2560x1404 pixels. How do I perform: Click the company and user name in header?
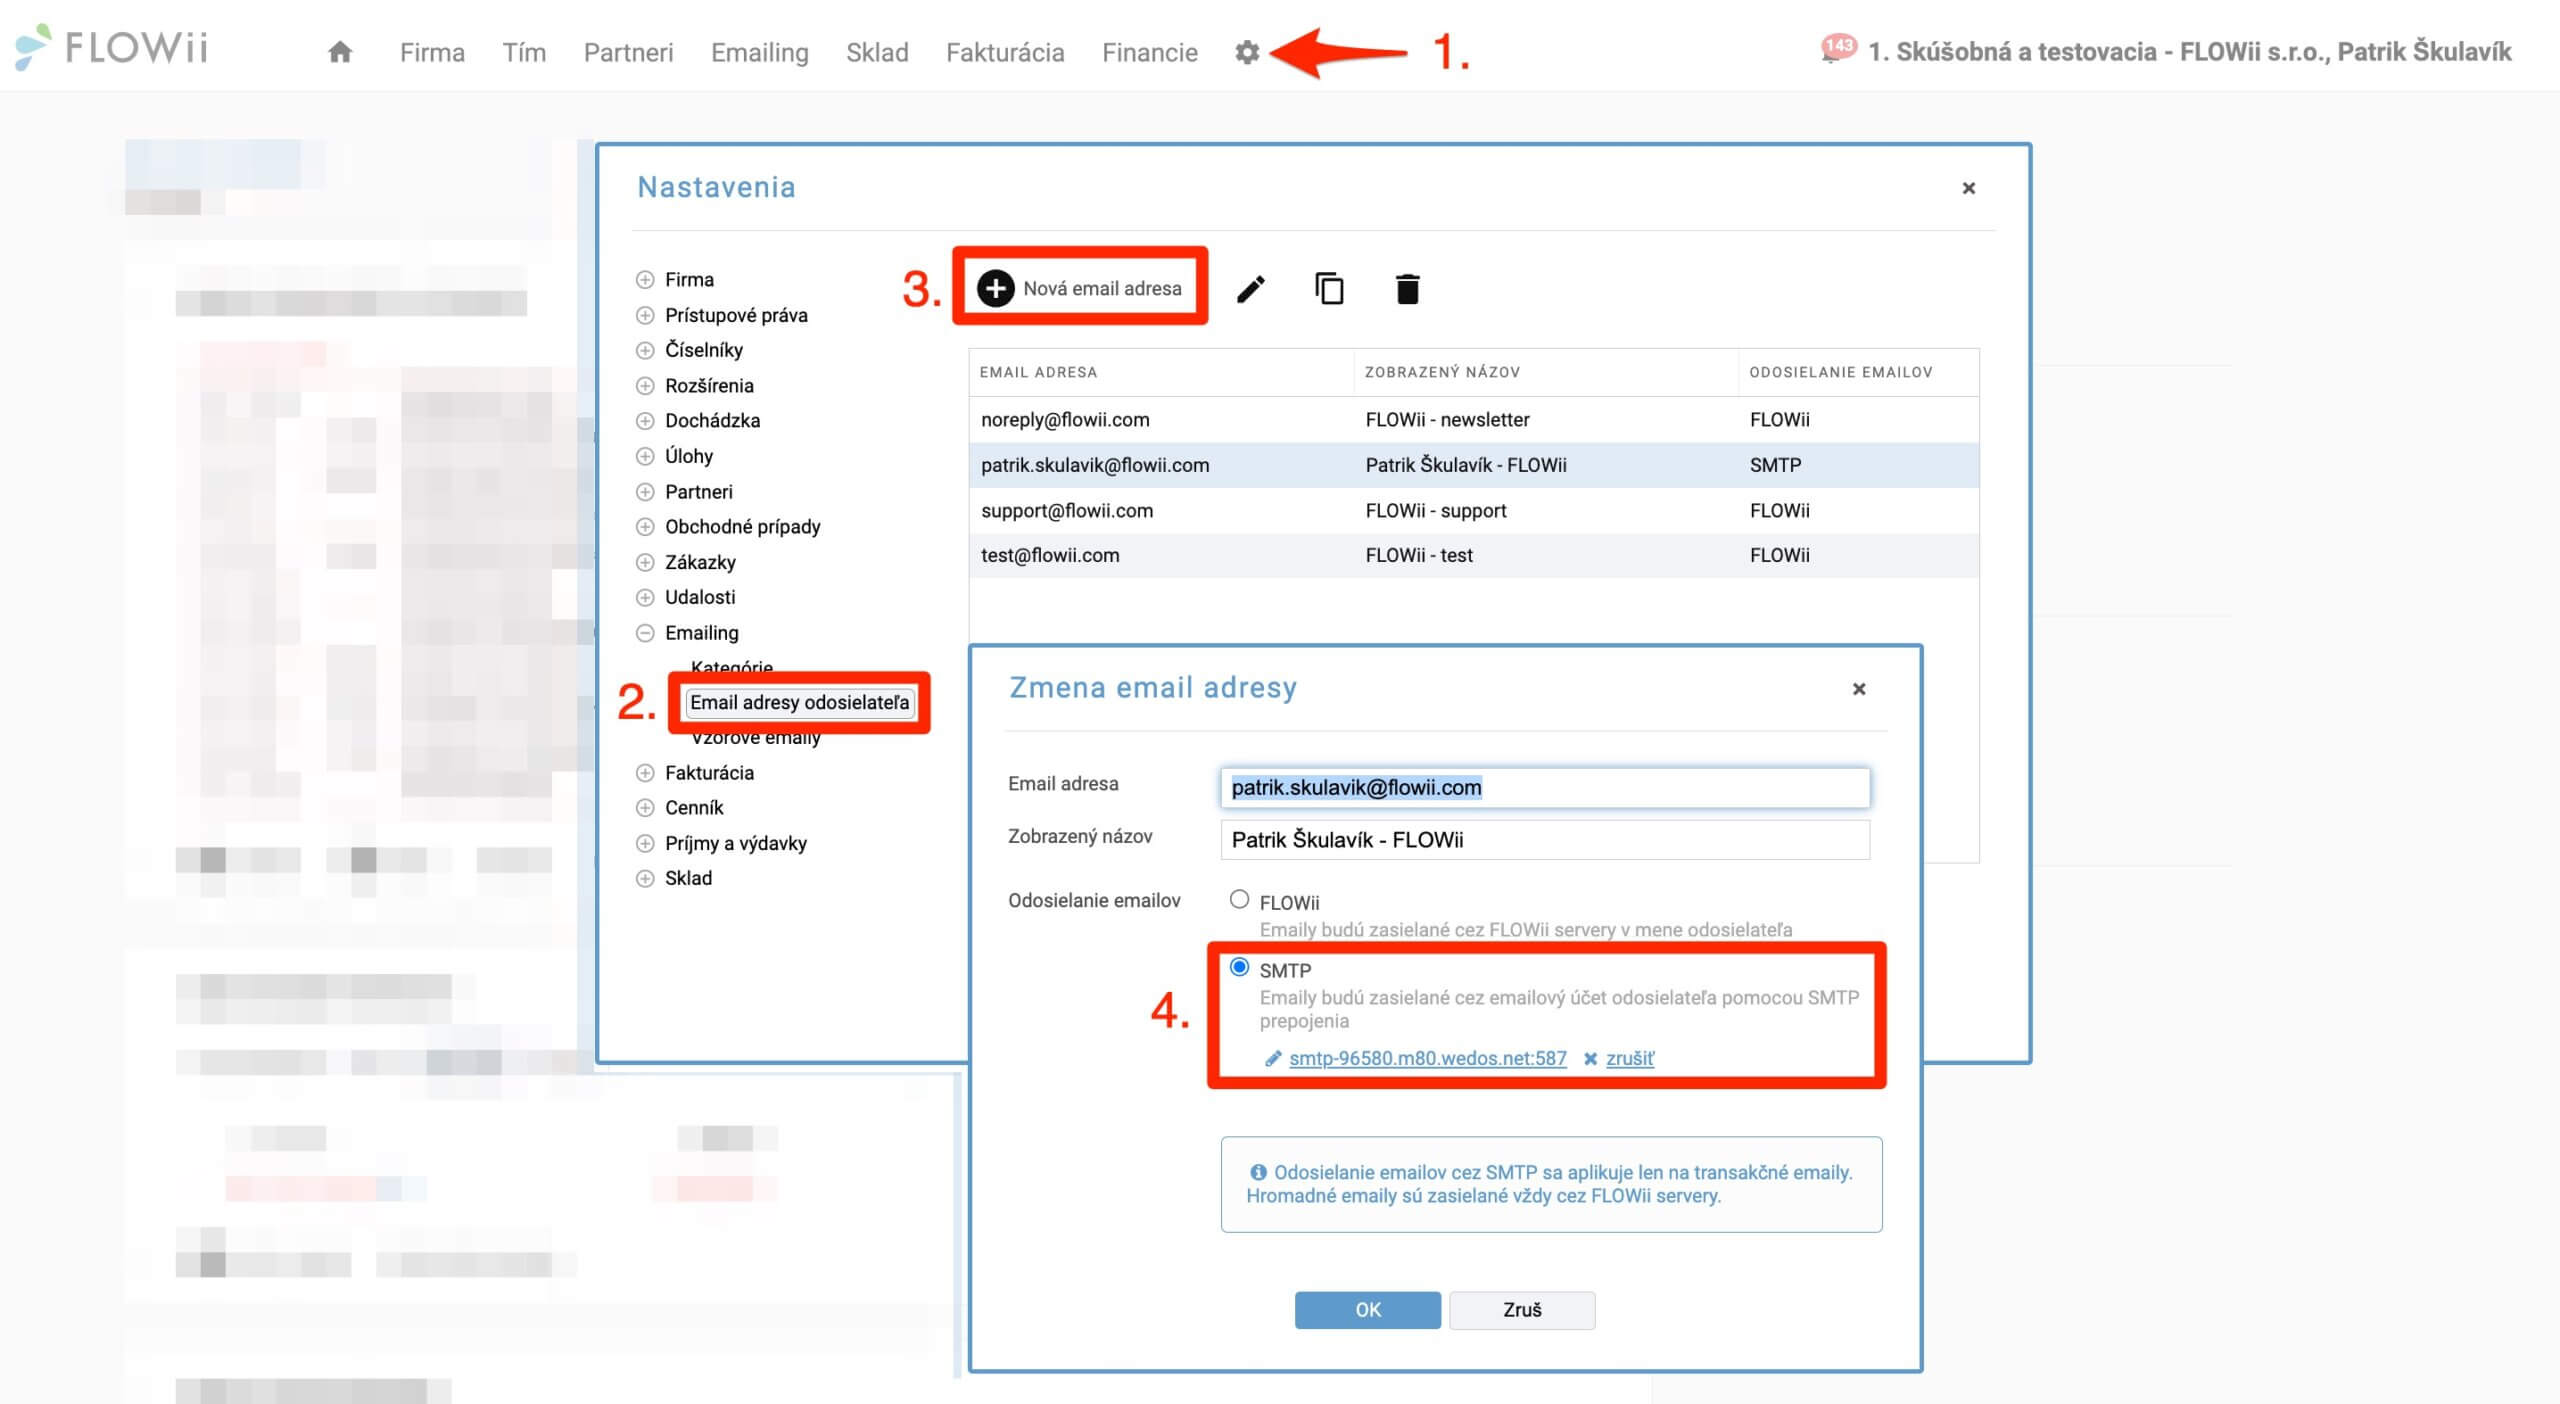coord(2189,51)
